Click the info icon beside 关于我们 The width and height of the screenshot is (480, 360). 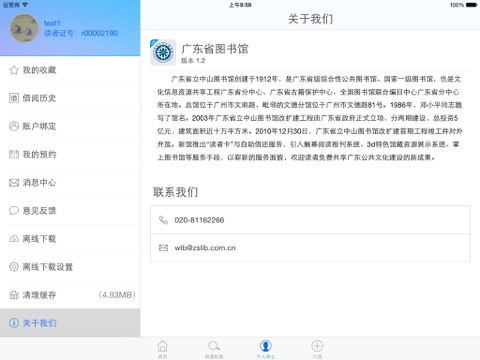[14, 323]
